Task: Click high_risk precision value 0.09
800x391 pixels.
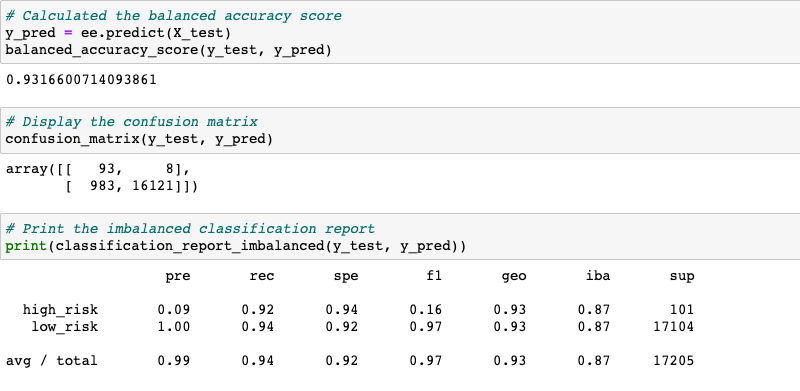Action: pos(173,310)
